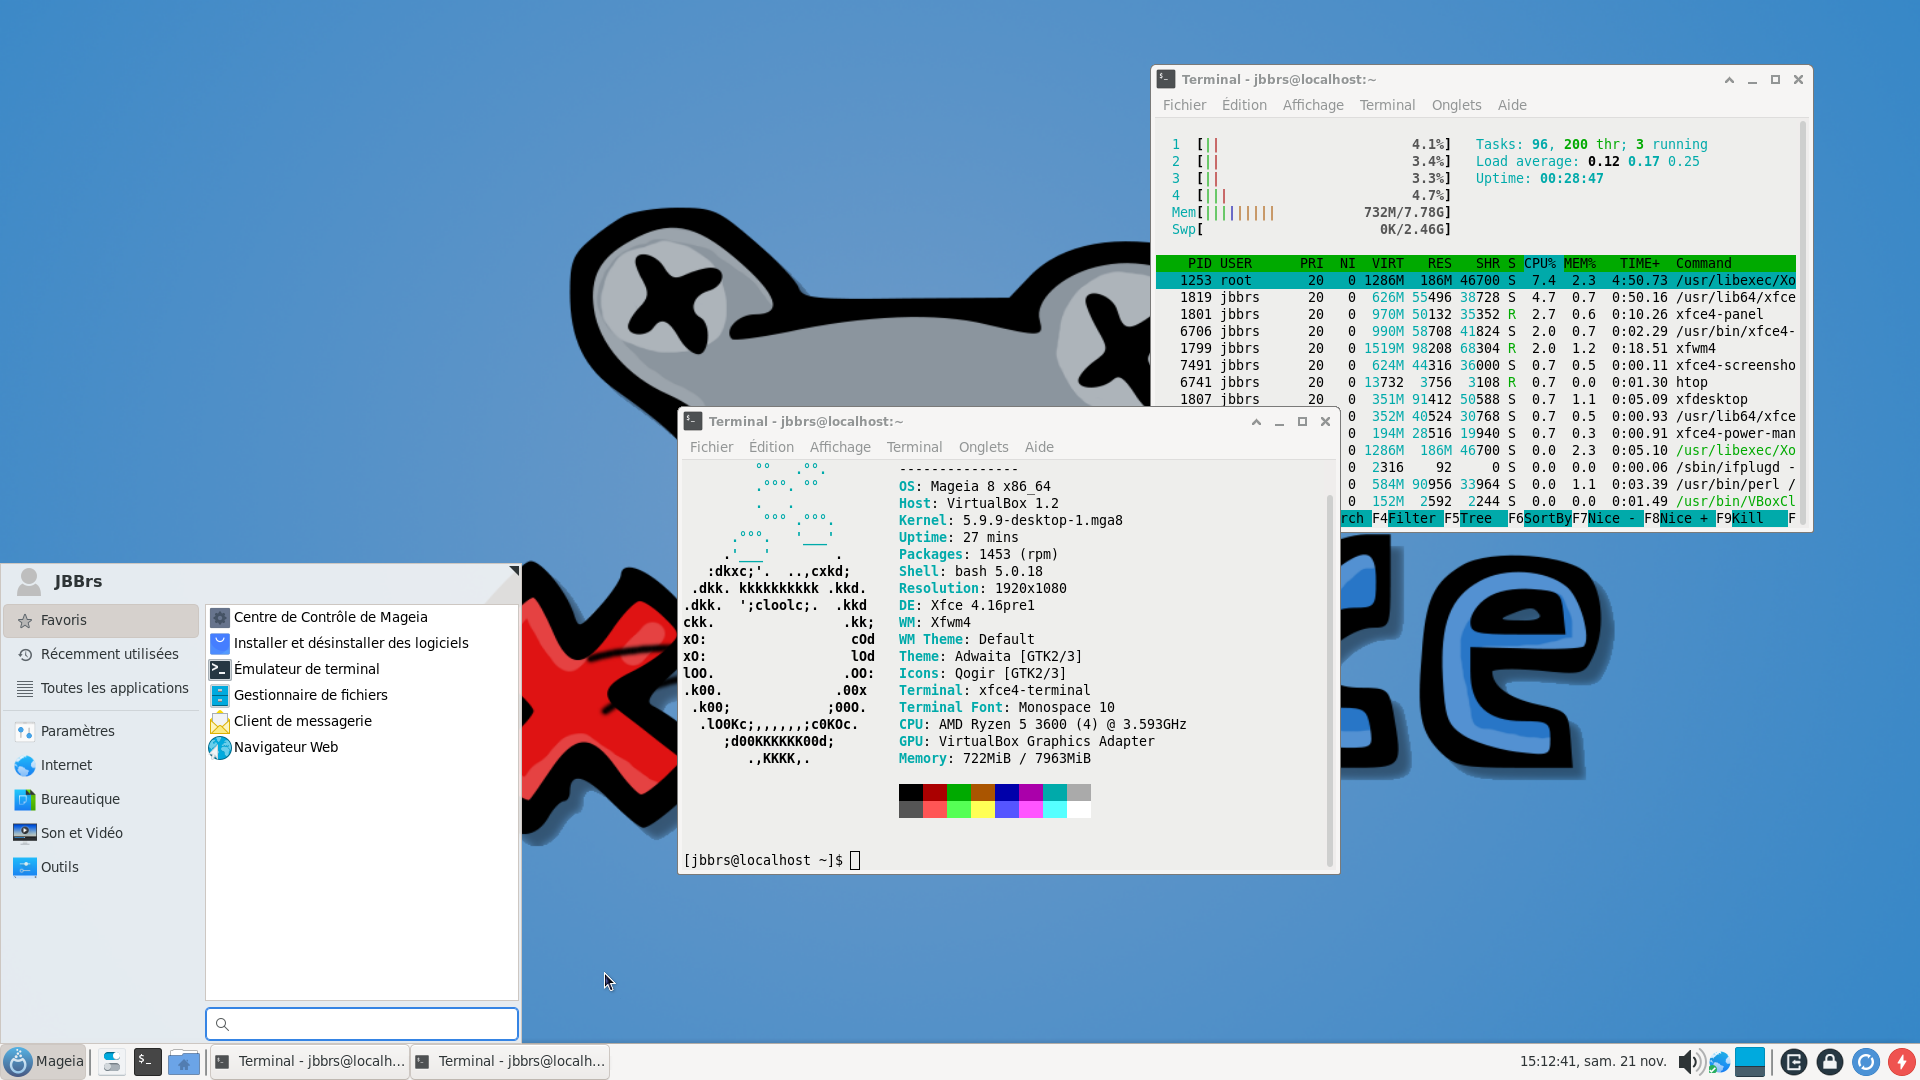Open the Son et Vidéo category
The width and height of the screenshot is (1920, 1080).
(x=101, y=833)
